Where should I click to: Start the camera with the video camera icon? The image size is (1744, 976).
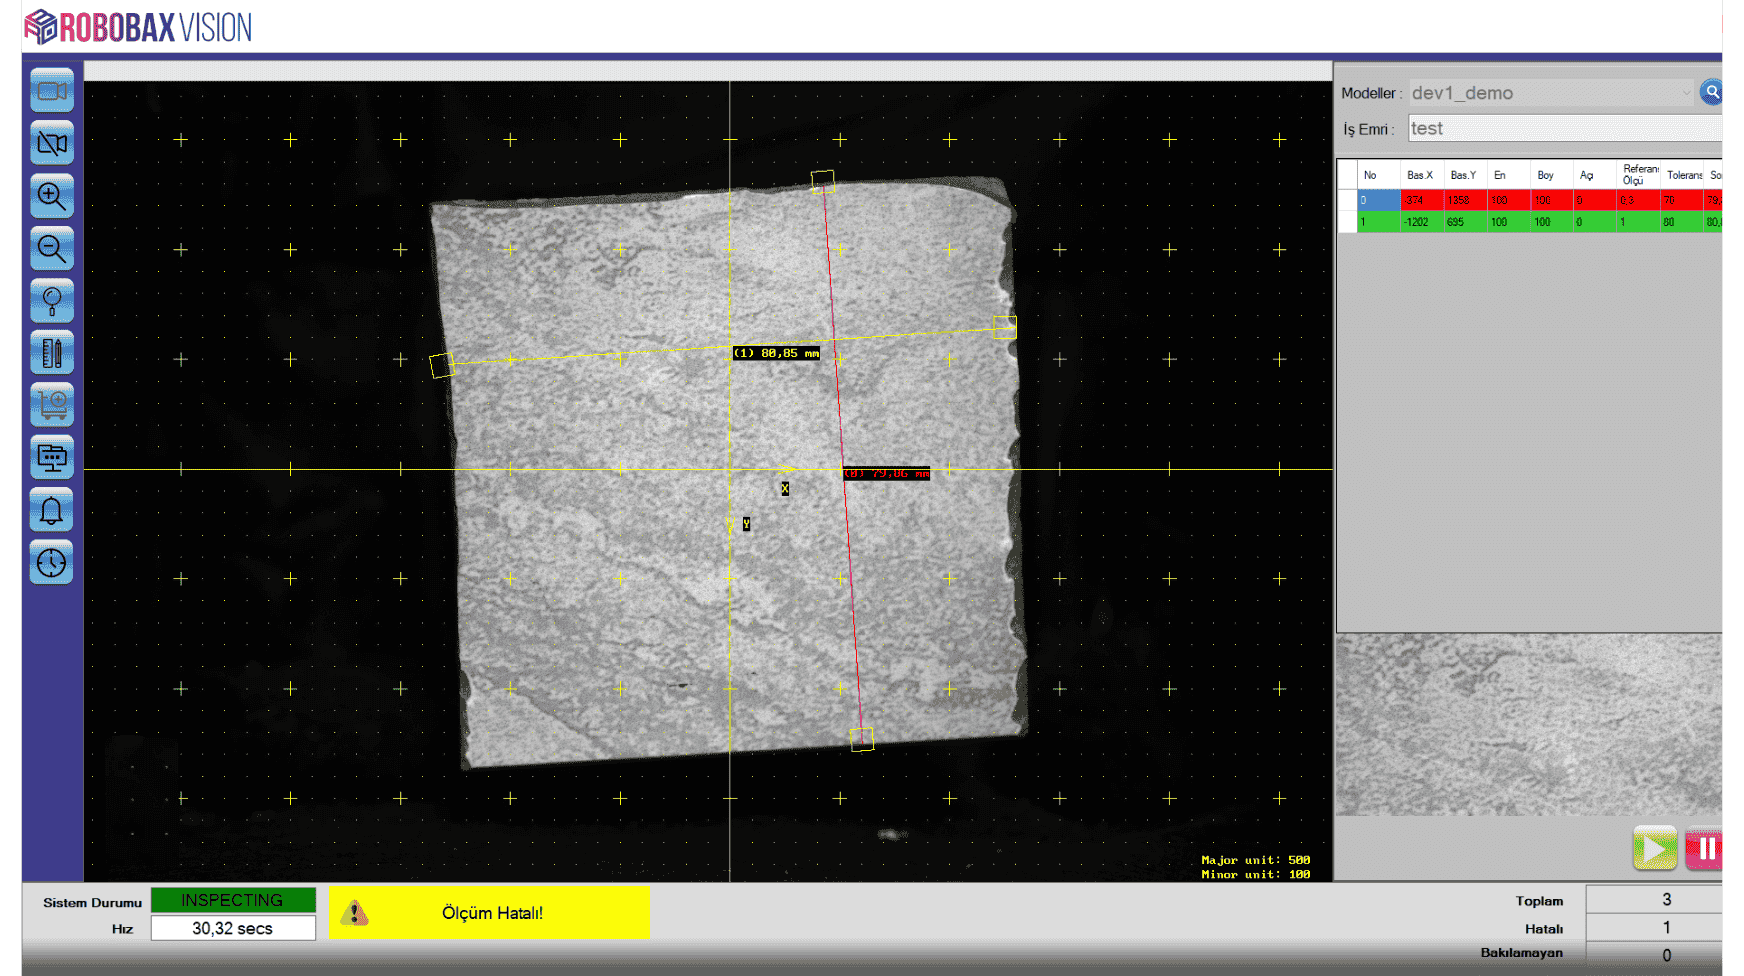click(x=52, y=91)
